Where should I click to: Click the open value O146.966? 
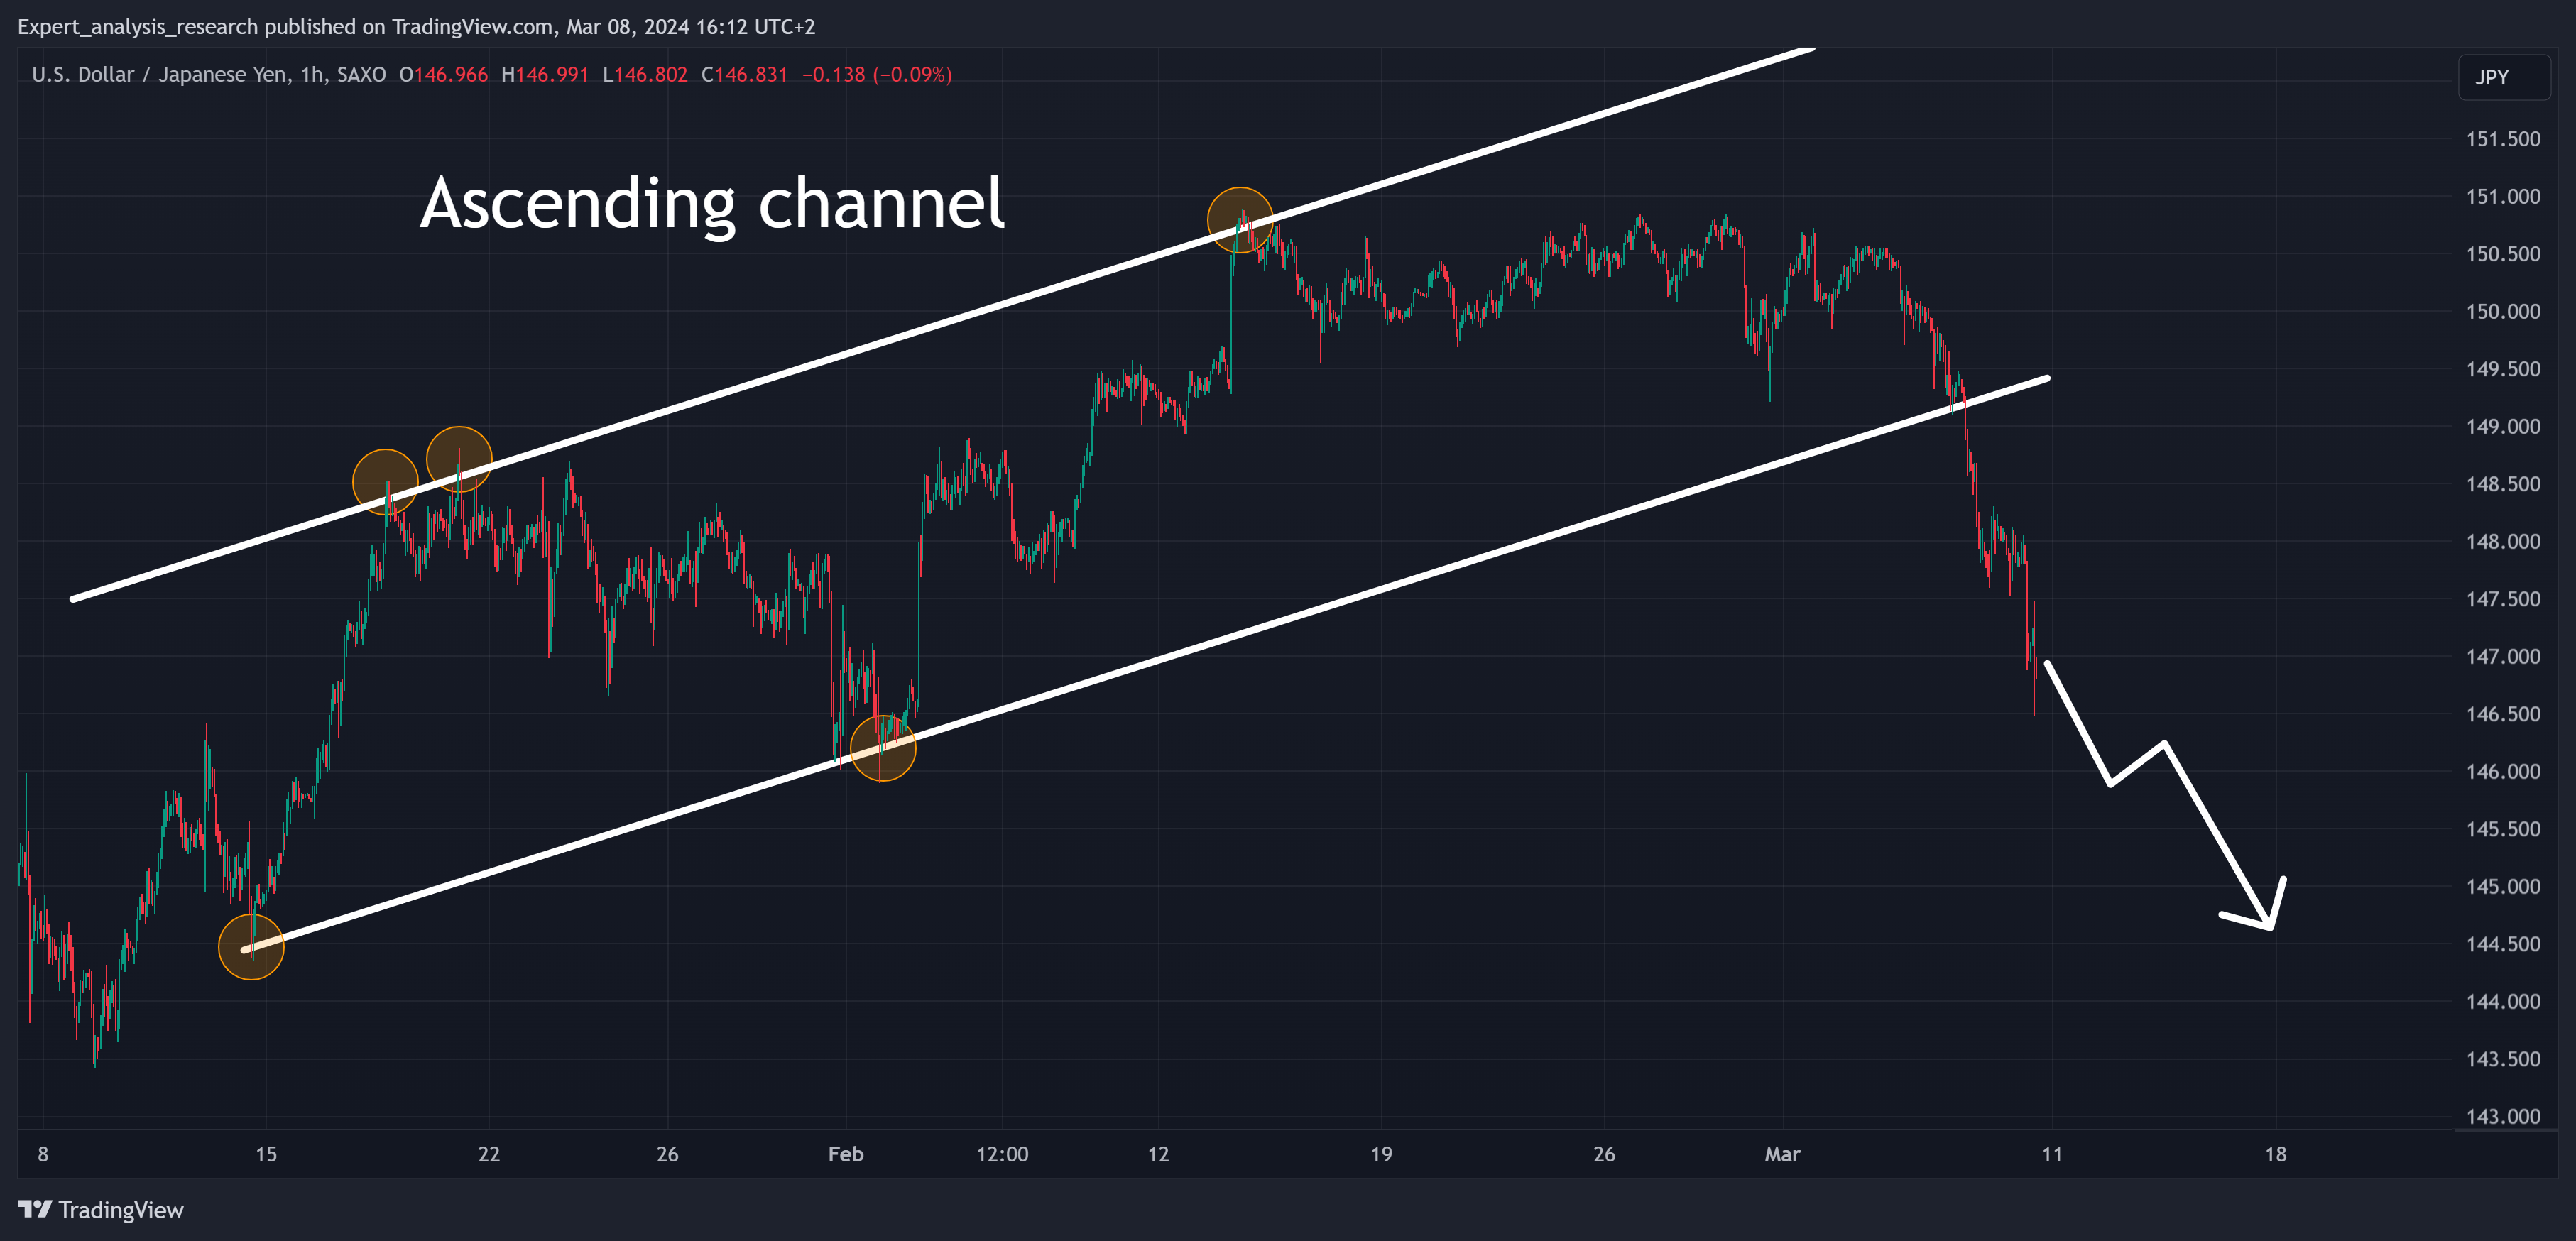point(444,75)
